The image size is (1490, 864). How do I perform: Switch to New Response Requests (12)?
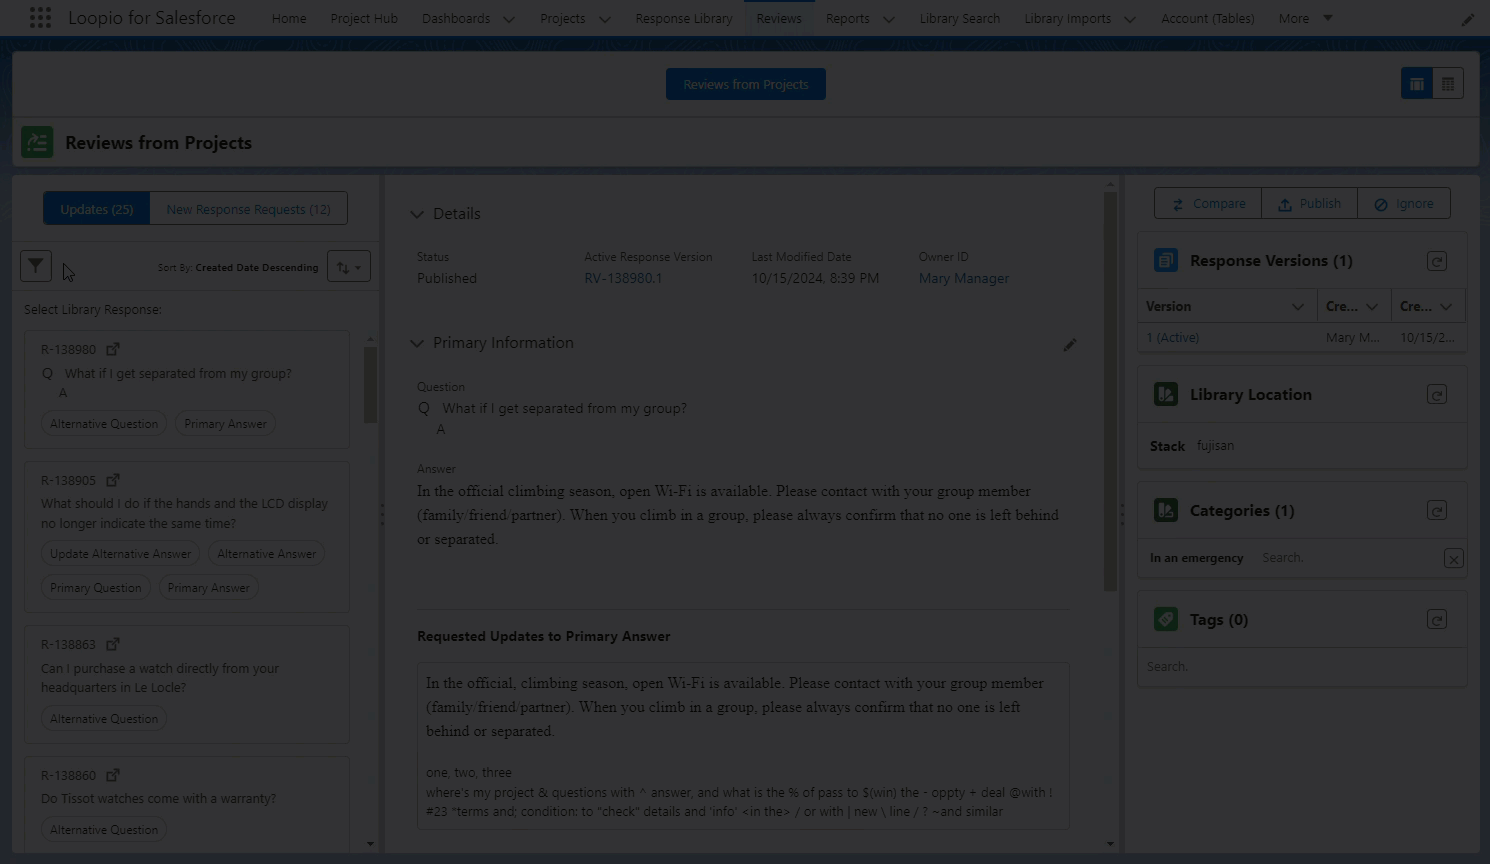[x=248, y=209]
